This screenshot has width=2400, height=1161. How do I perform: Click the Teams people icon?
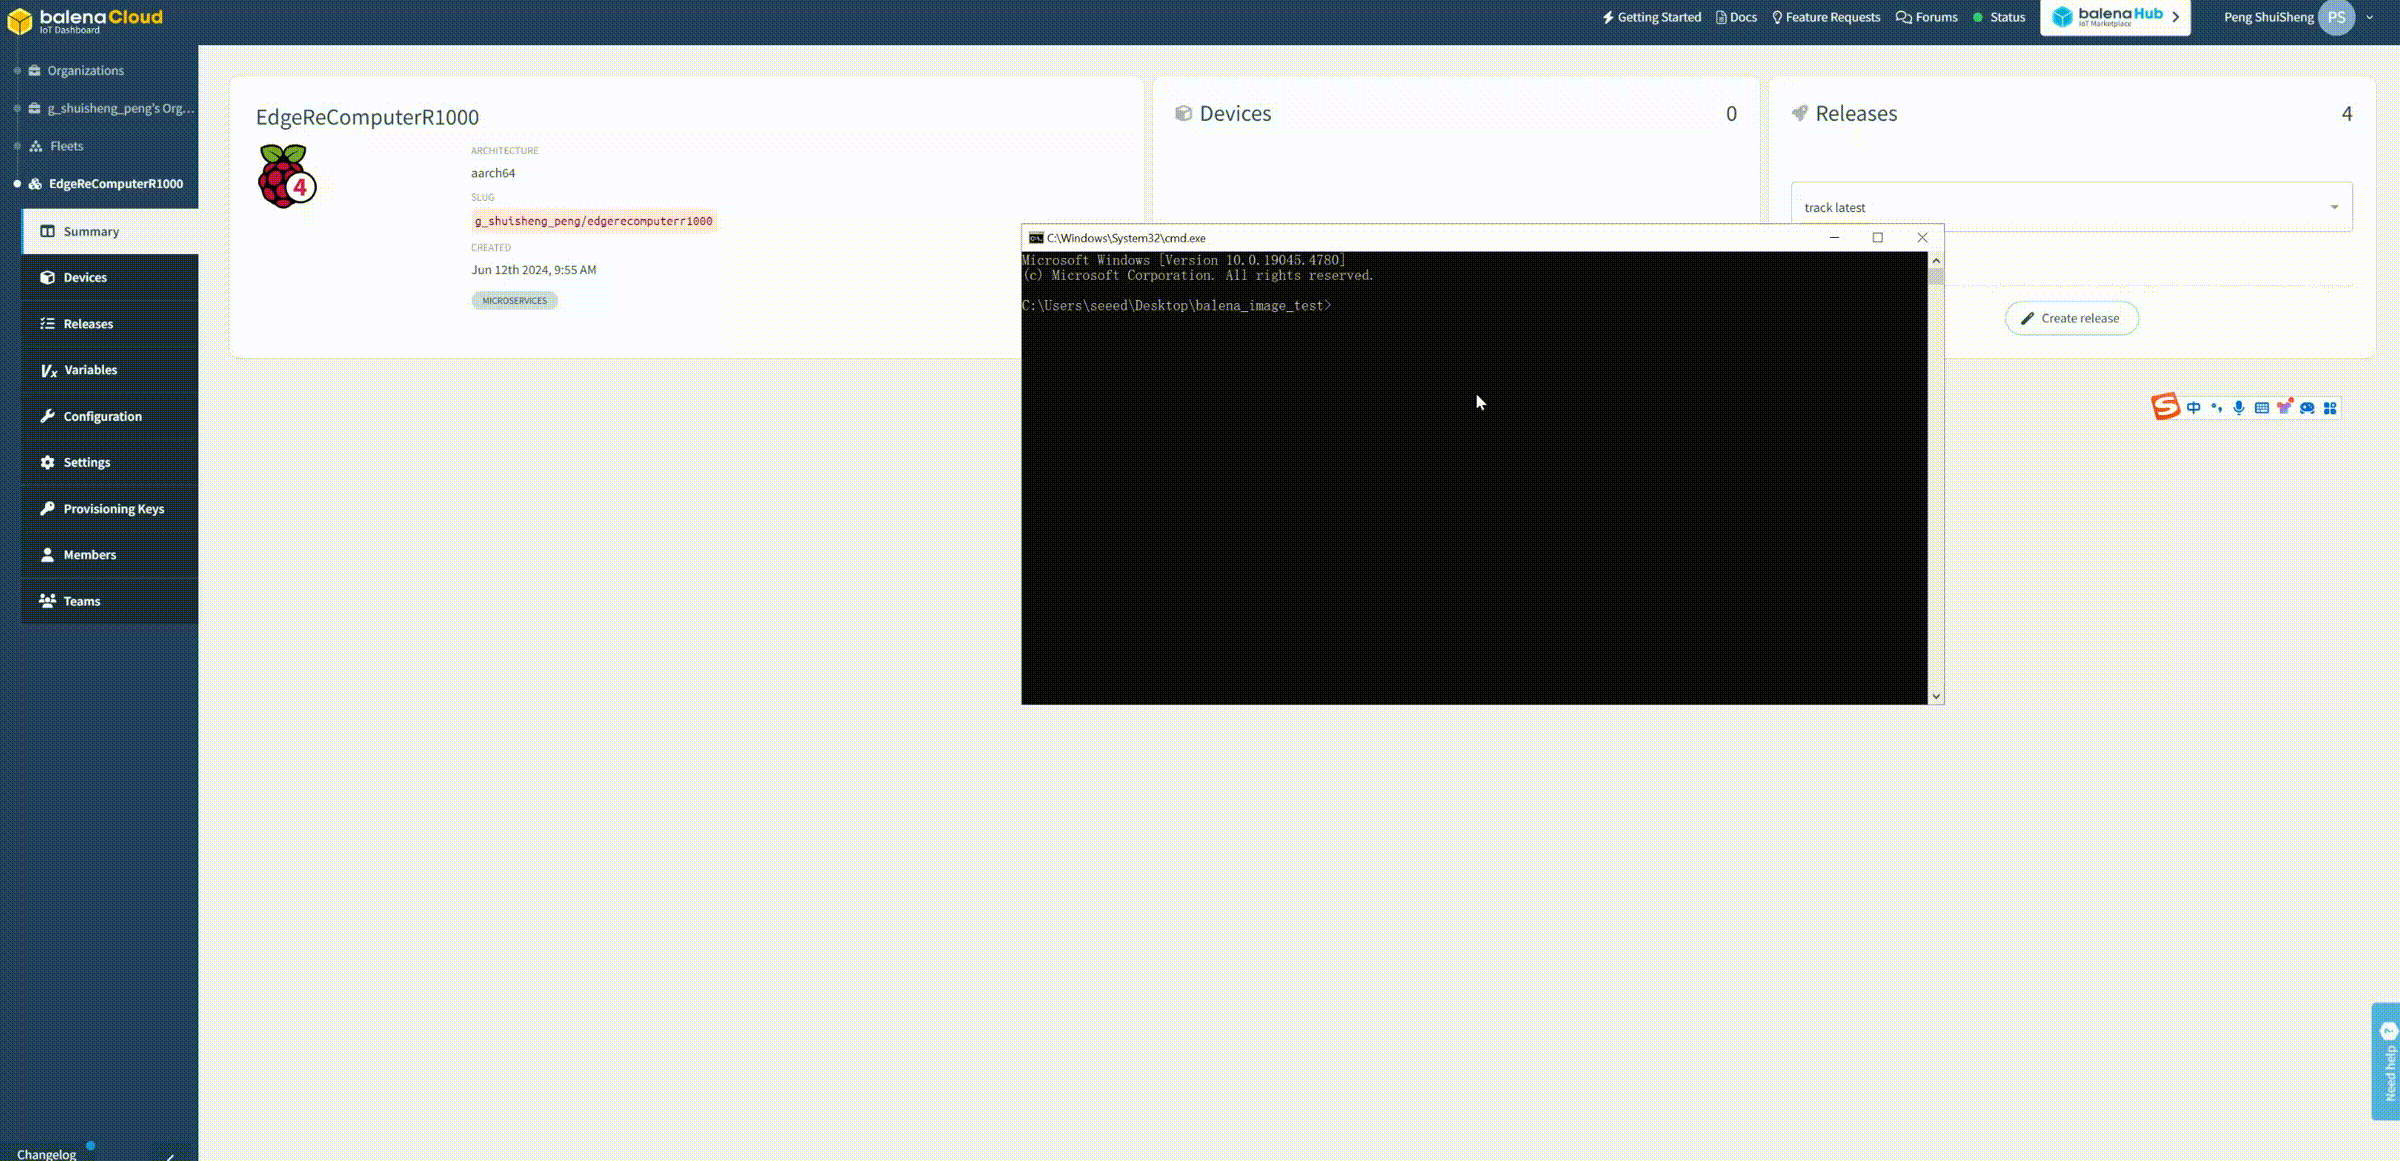pyautogui.click(x=47, y=600)
